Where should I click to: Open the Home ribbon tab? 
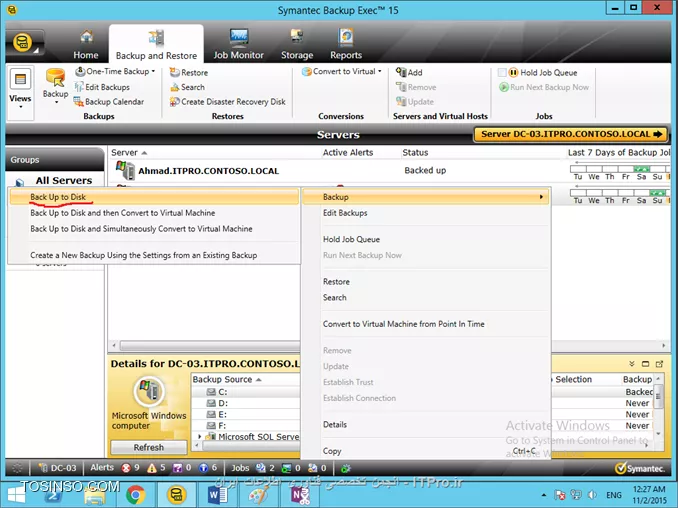(x=86, y=44)
